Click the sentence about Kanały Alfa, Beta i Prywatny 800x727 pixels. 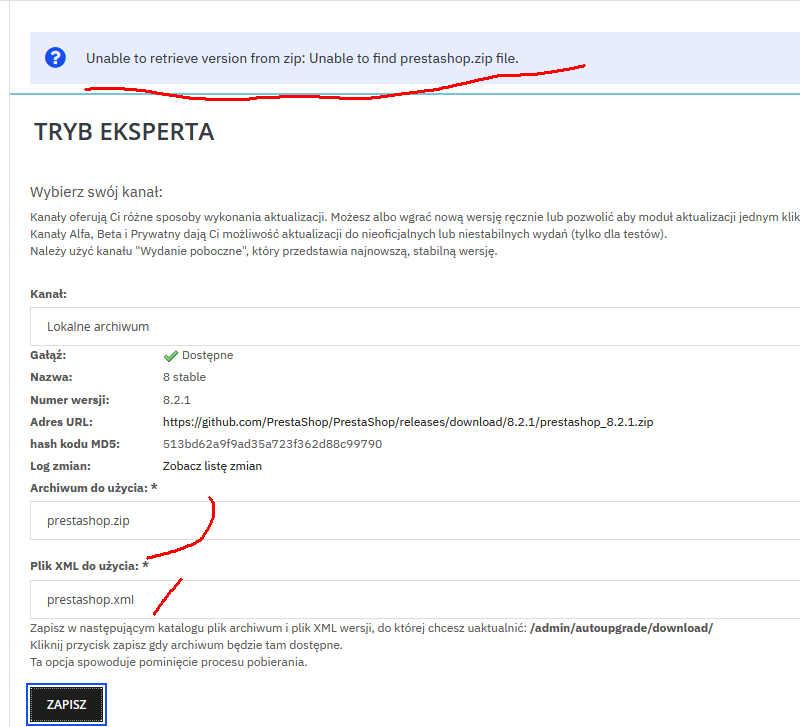click(348, 234)
